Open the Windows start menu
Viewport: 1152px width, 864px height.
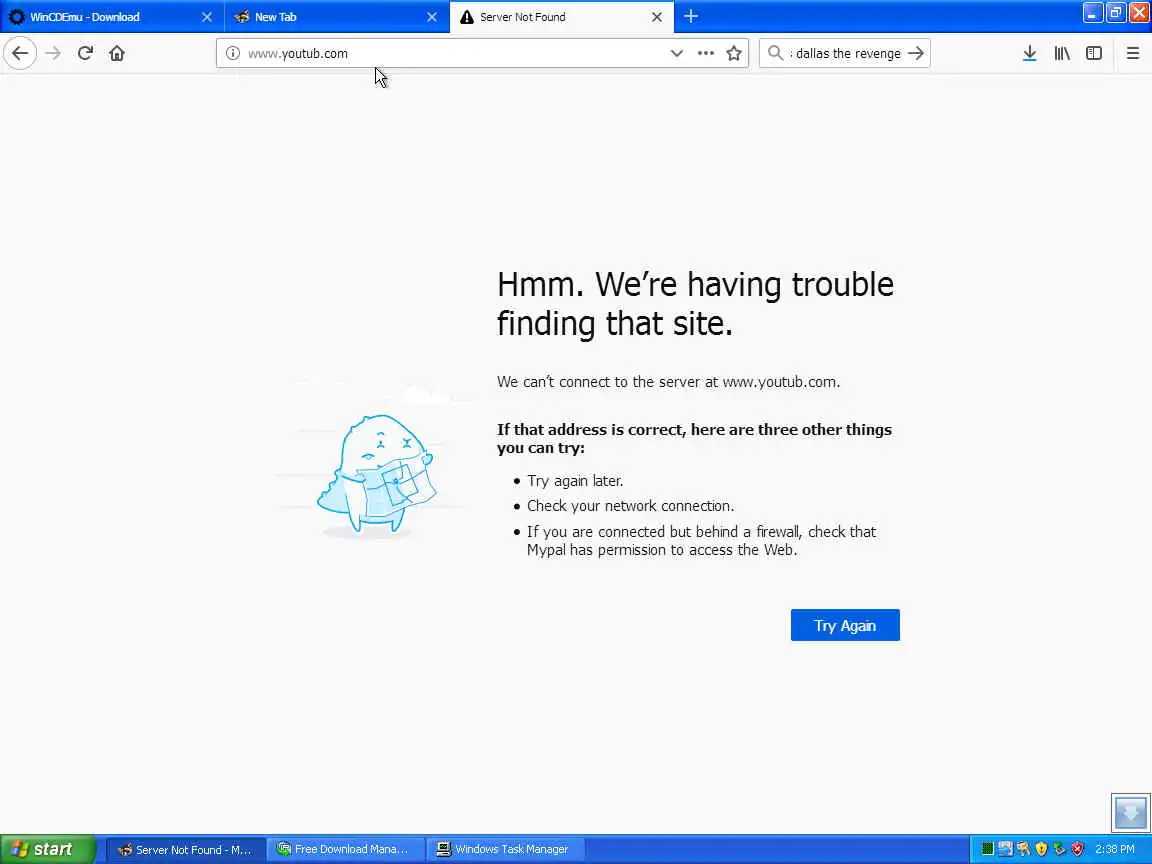tap(47, 849)
